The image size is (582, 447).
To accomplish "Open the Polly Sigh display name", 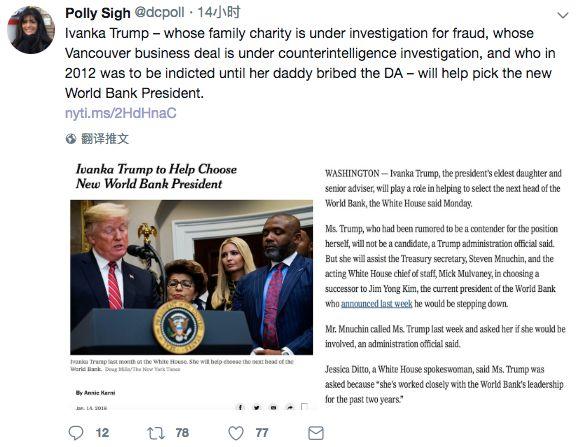I will 98,13.
